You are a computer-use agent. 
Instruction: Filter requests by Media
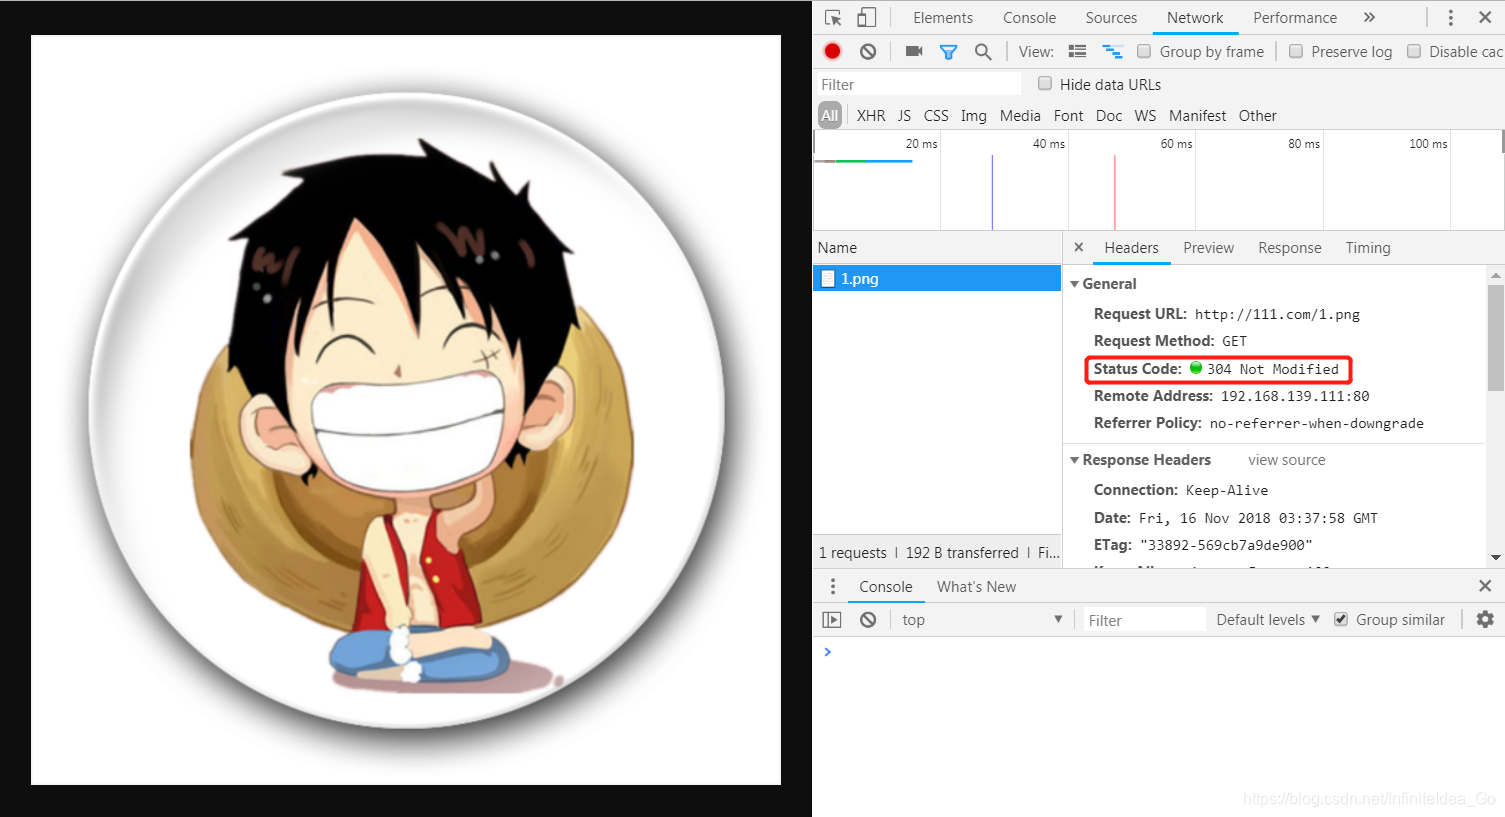1020,116
